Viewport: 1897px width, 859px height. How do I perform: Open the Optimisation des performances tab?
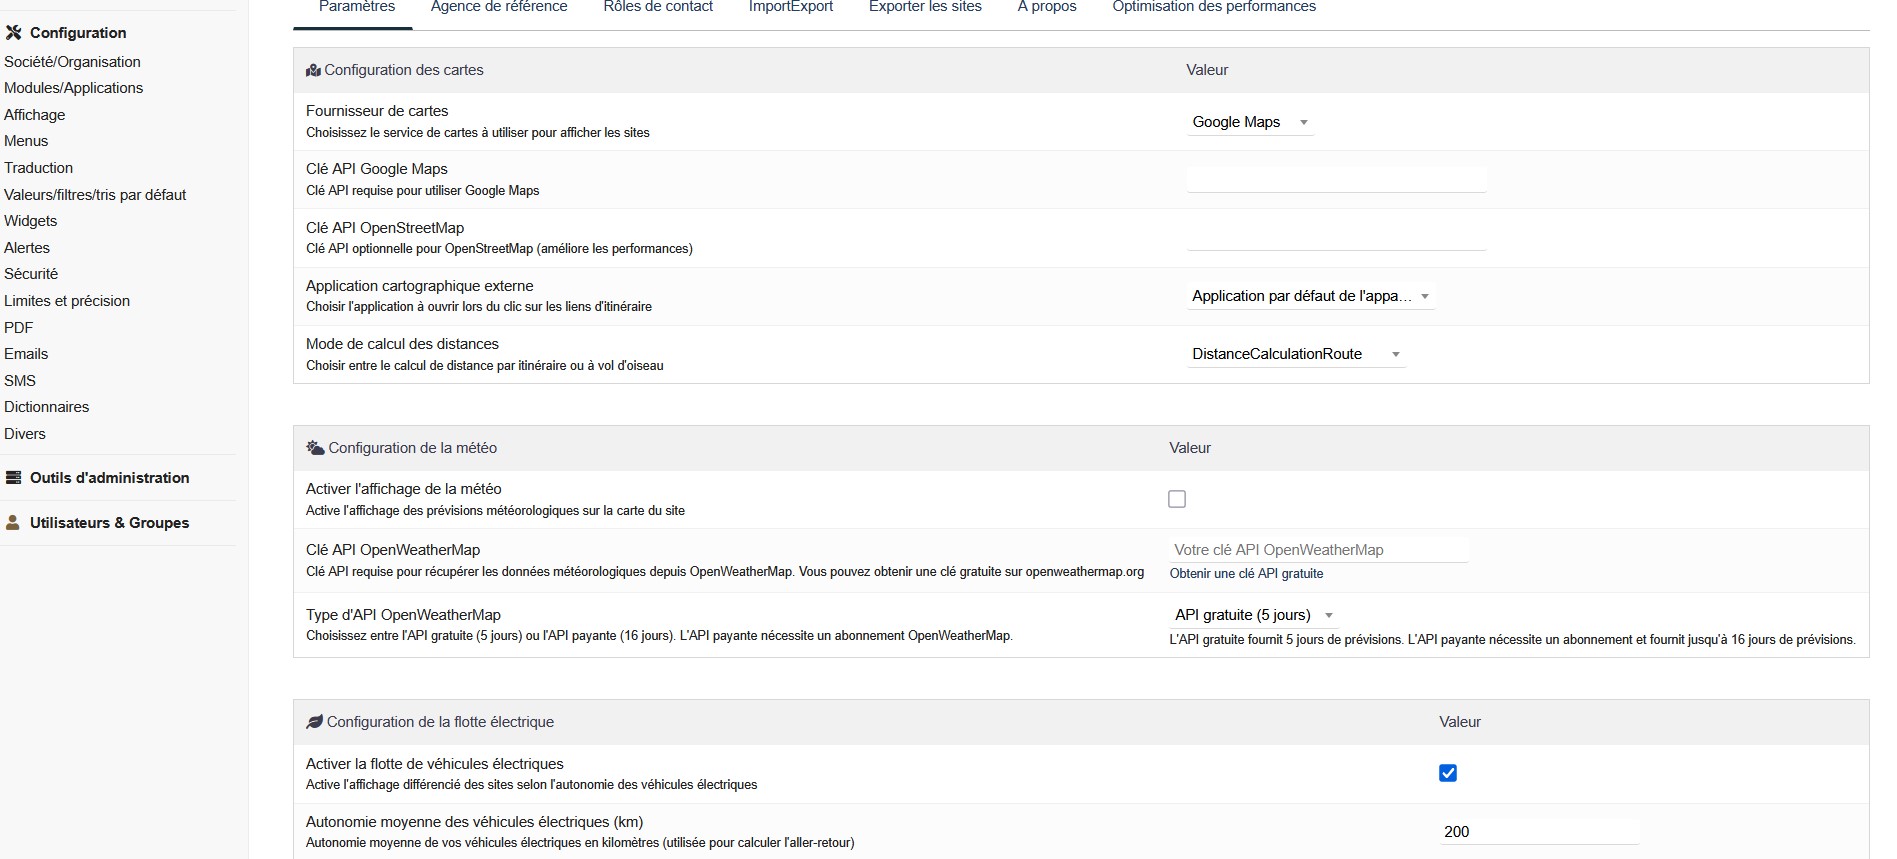[1214, 7]
